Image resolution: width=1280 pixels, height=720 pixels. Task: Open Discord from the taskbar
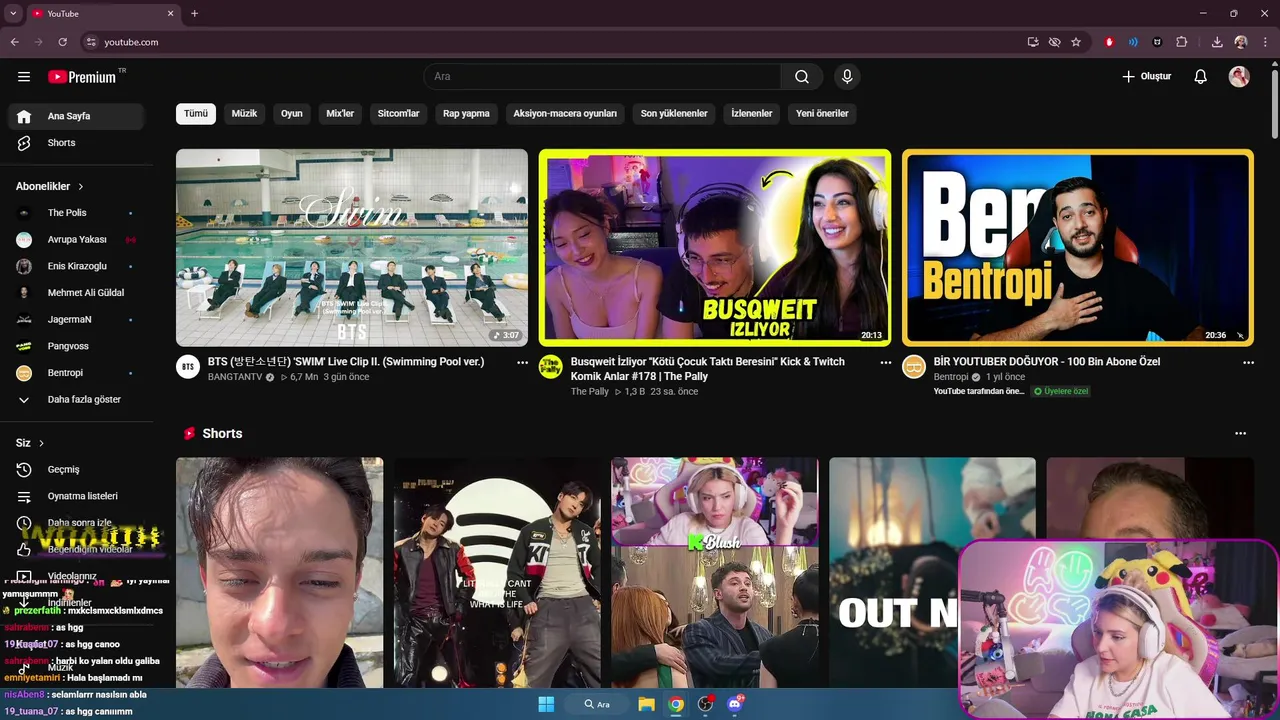[736, 704]
